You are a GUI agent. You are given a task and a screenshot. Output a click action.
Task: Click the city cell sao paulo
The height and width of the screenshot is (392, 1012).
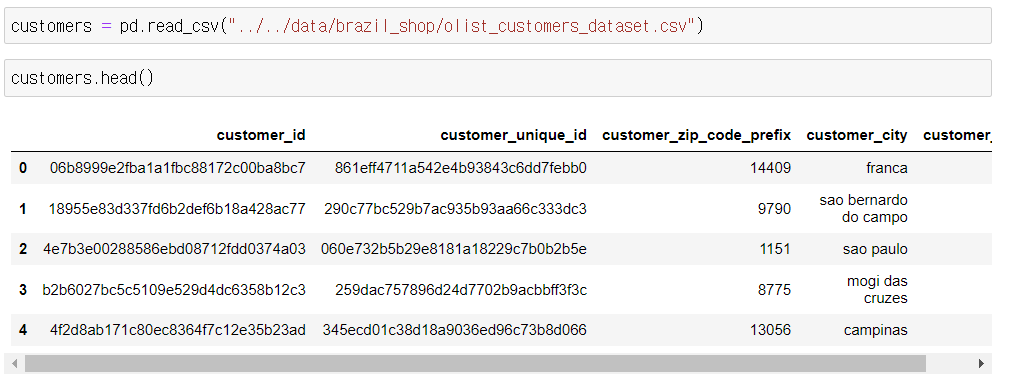pos(875,249)
